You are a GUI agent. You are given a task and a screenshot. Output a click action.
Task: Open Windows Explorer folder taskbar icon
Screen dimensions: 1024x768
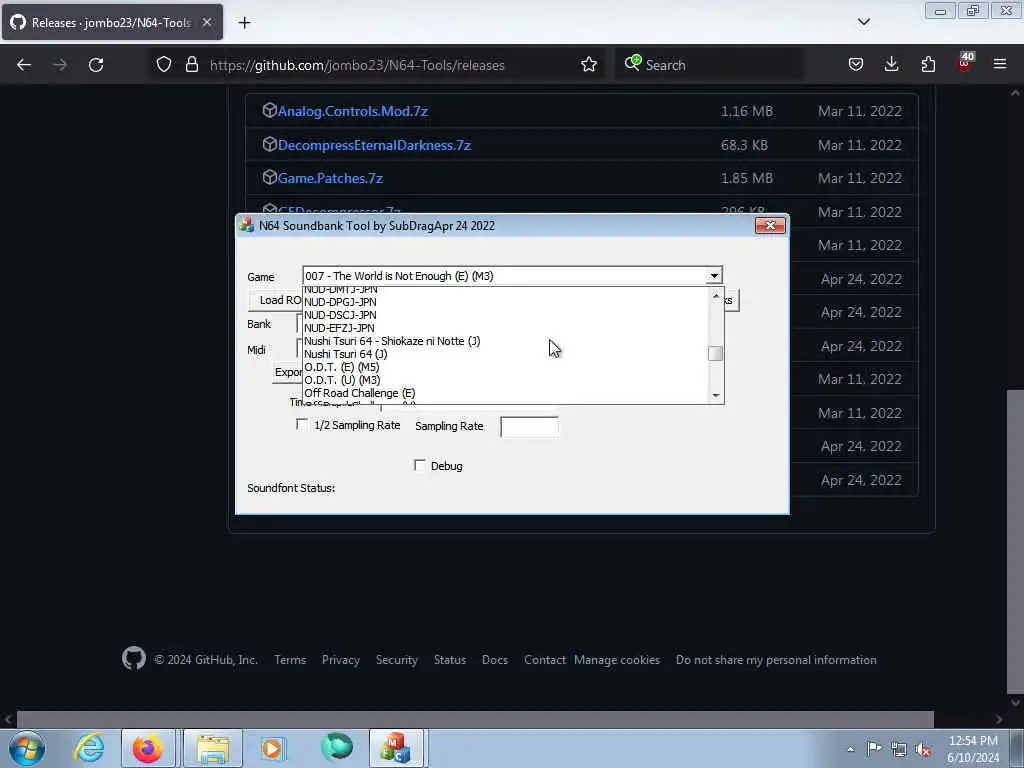coord(213,748)
